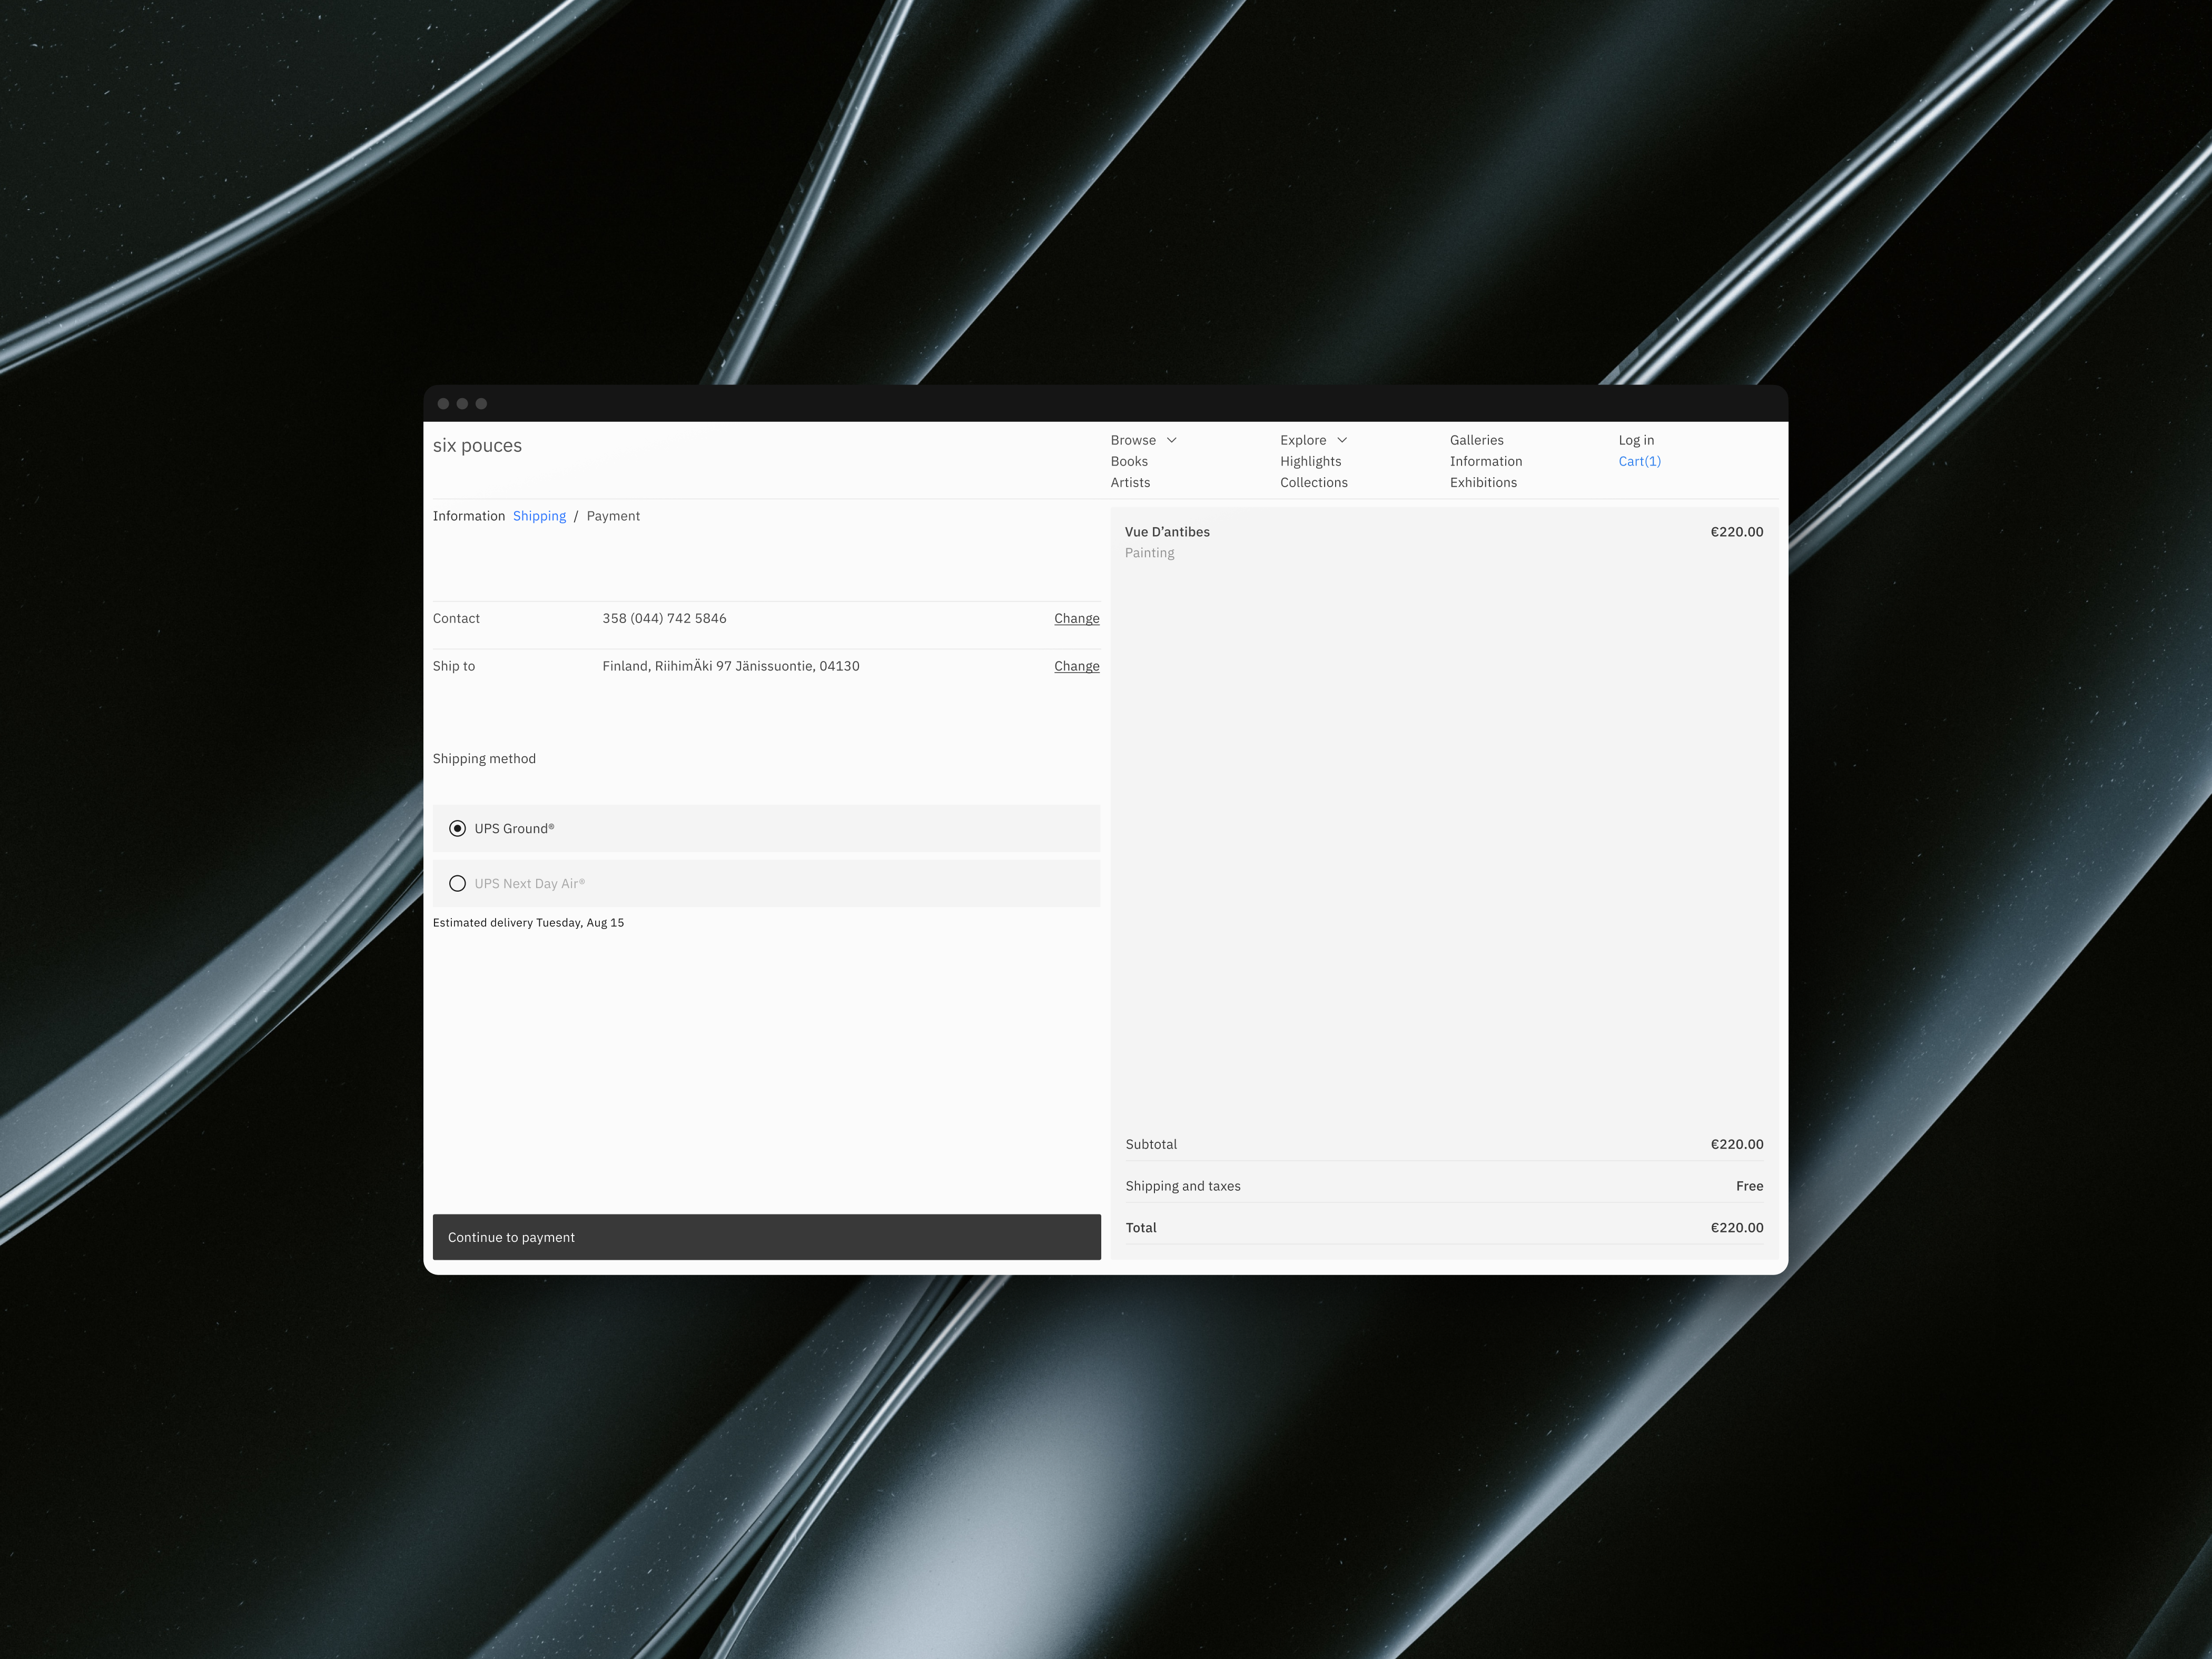Open Galleries page
2212x1659 pixels.
pos(1476,440)
